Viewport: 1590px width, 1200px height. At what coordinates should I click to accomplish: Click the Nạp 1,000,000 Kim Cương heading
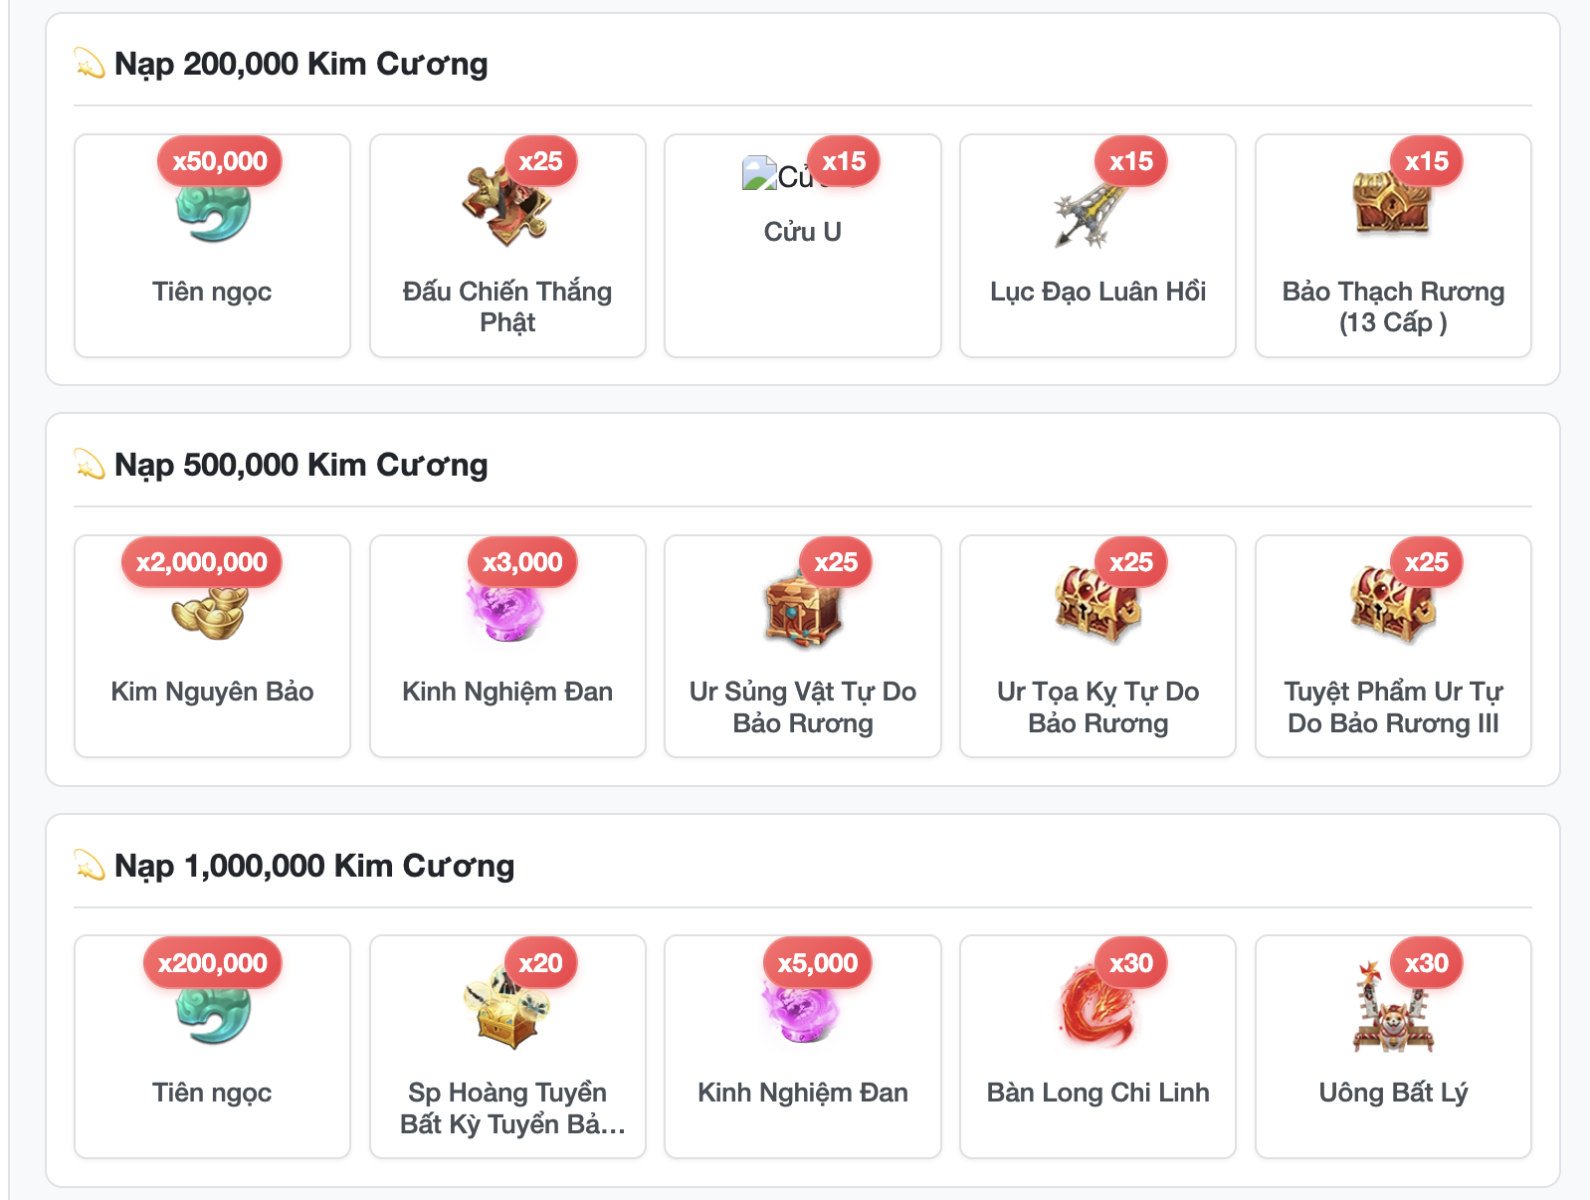[314, 866]
